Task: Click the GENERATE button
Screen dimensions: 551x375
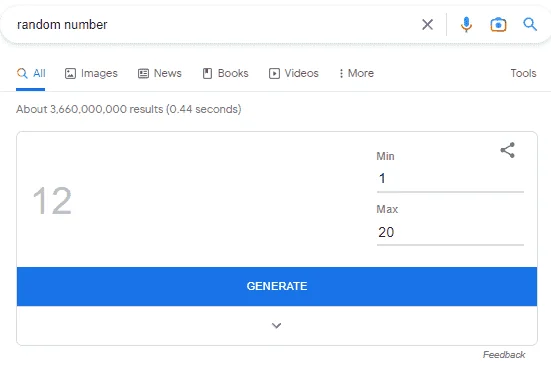Action: (x=277, y=286)
